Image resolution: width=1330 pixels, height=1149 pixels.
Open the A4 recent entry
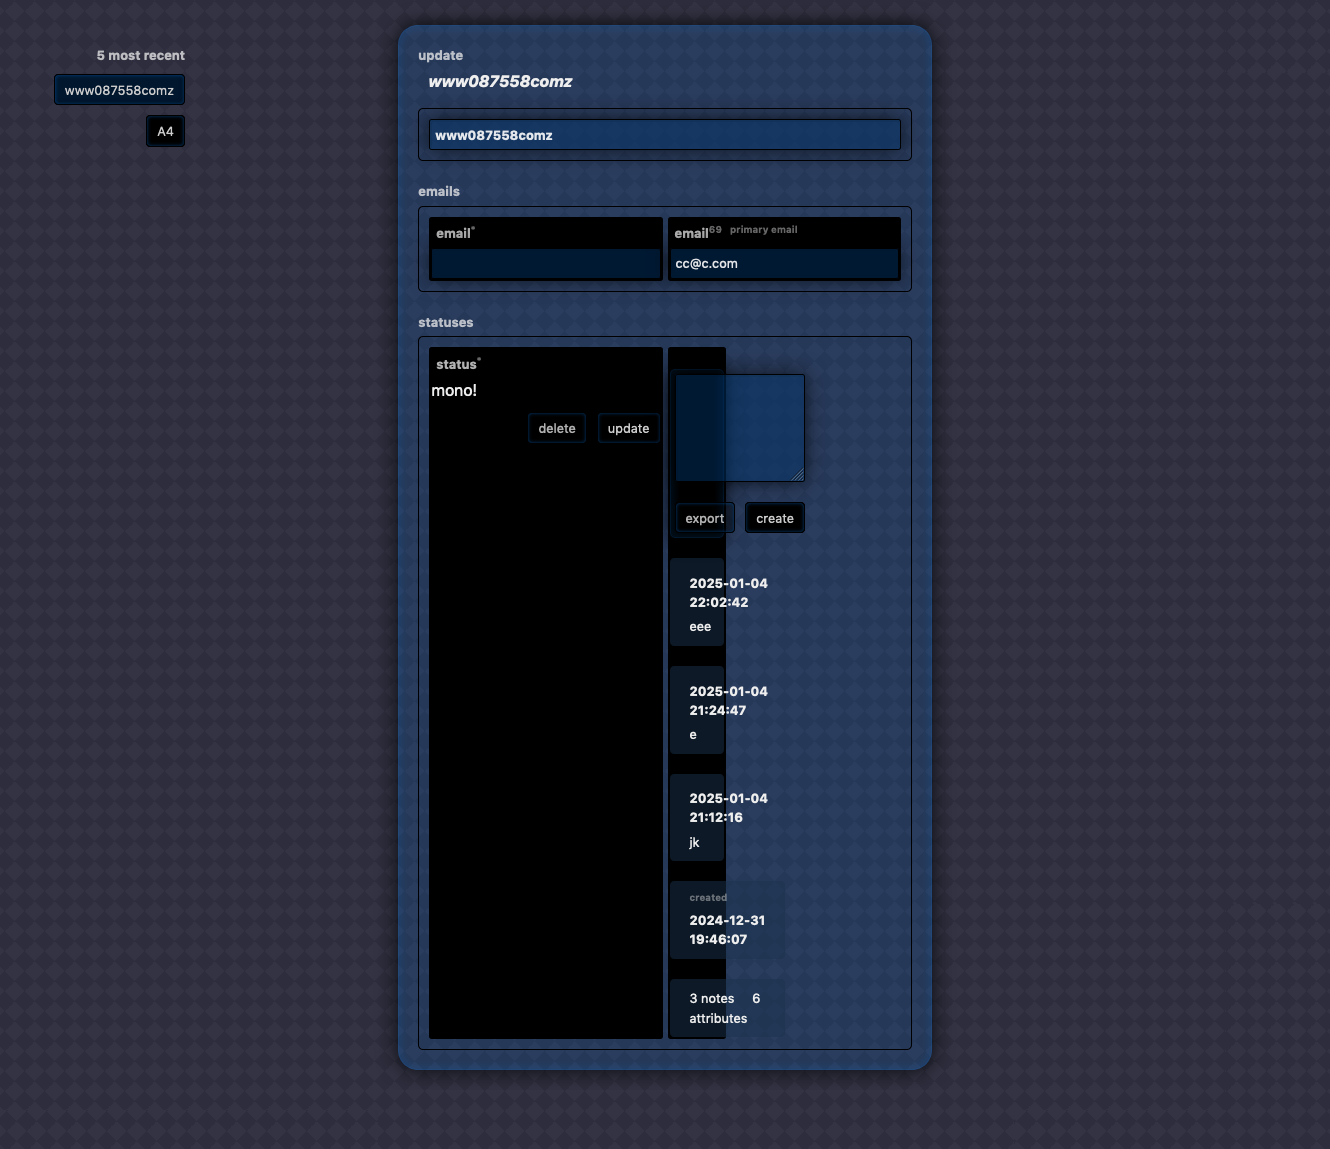tap(165, 131)
